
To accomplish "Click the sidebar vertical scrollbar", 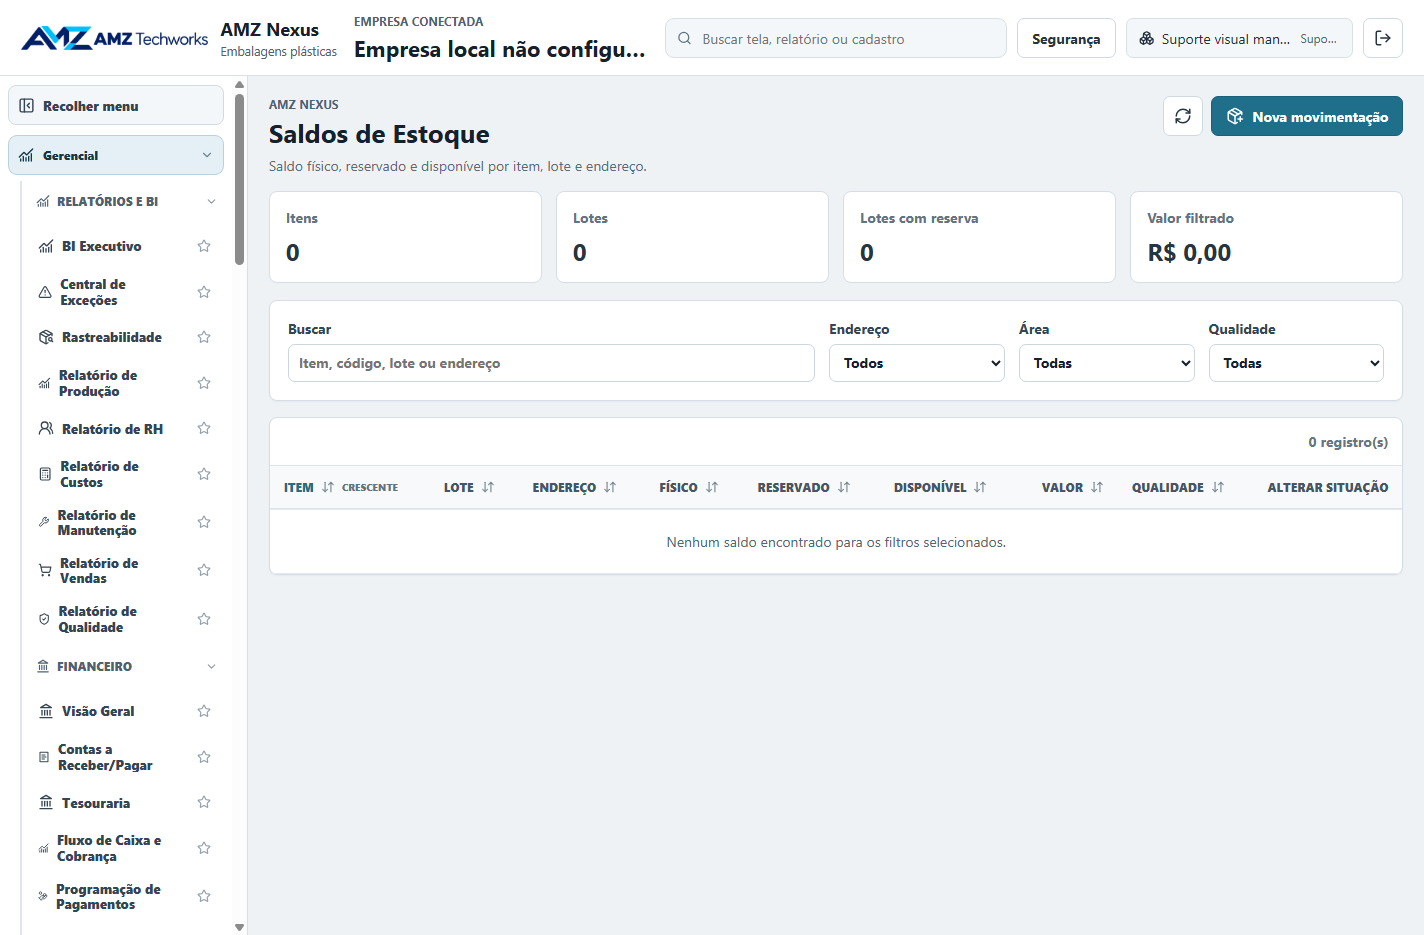I will [239, 180].
